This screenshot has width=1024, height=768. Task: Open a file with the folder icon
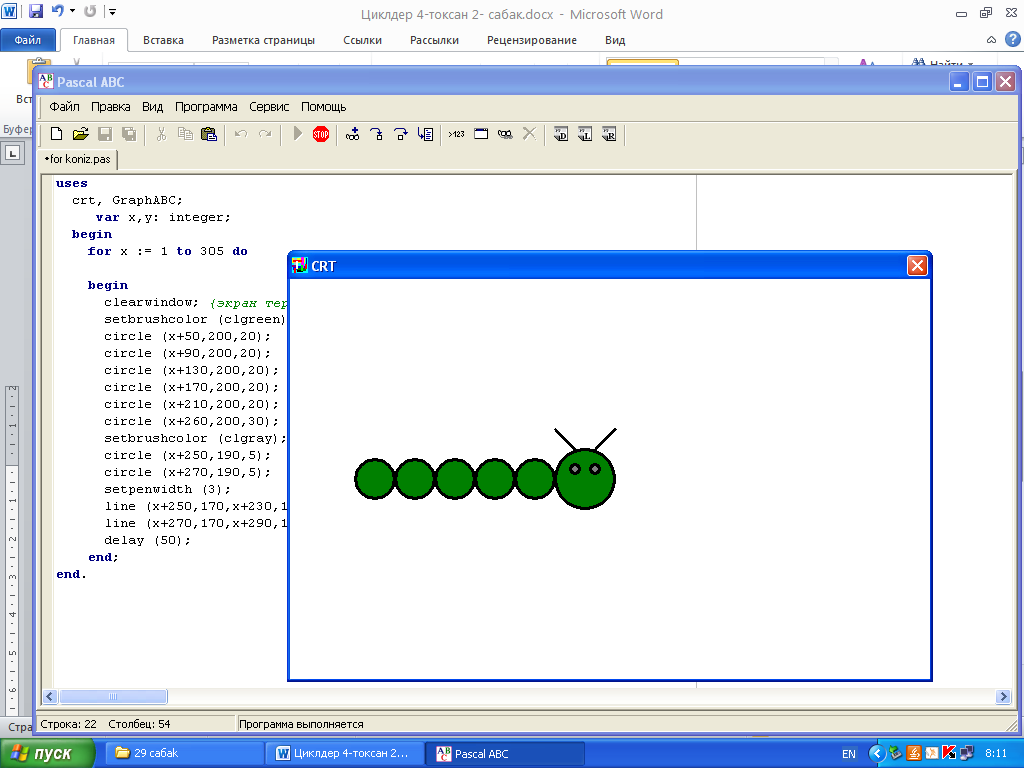point(81,134)
